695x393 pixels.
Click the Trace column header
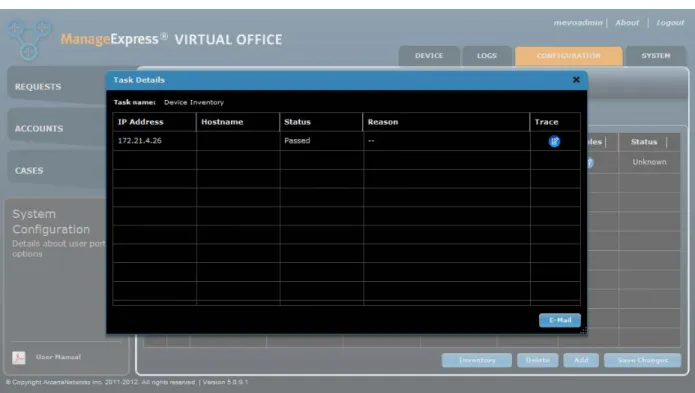click(555, 122)
